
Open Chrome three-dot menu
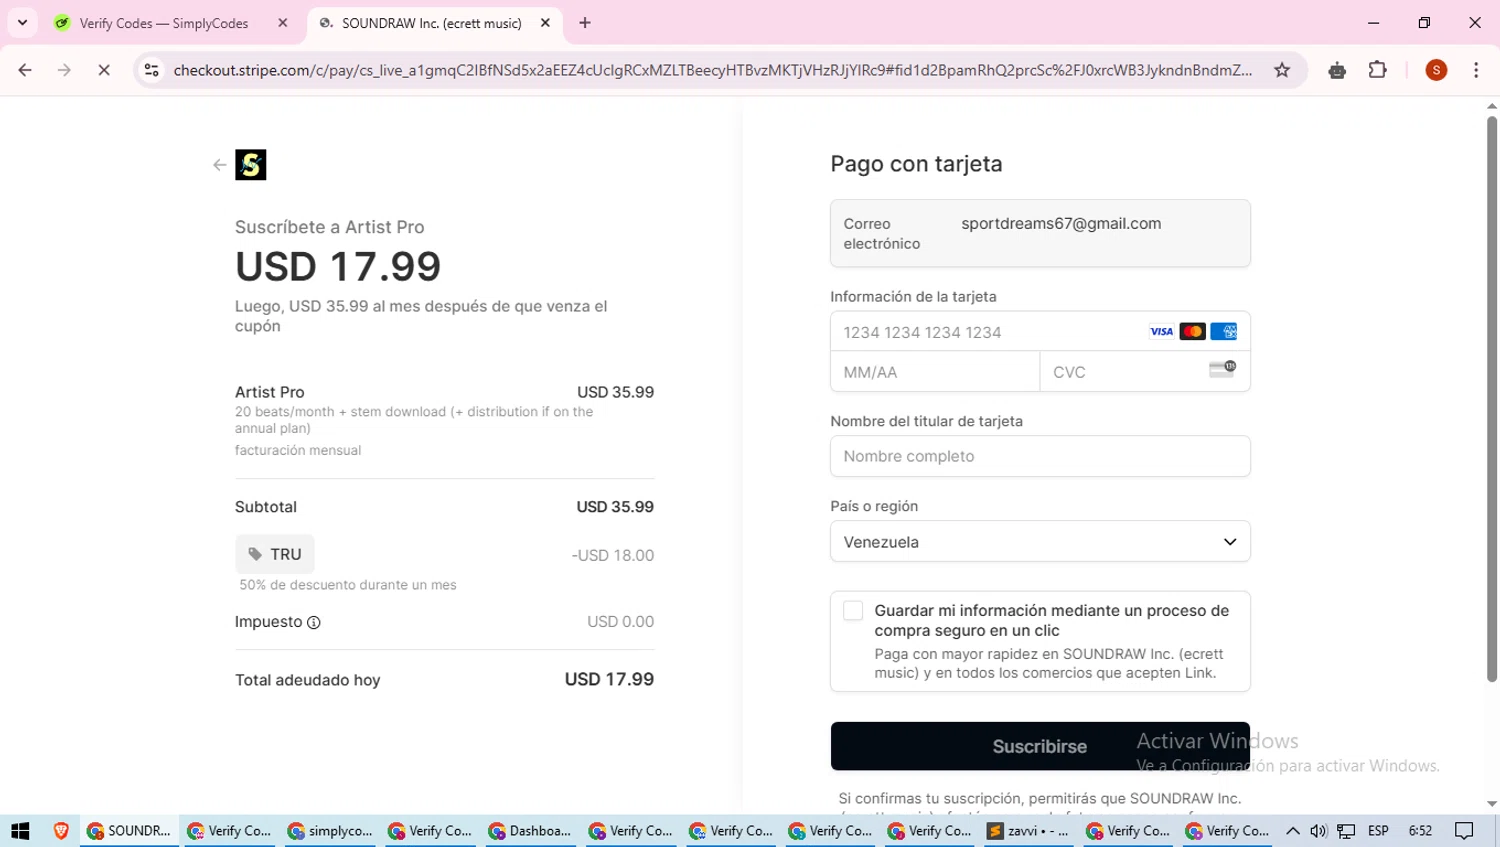pyautogui.click(x=1476, y=70)
